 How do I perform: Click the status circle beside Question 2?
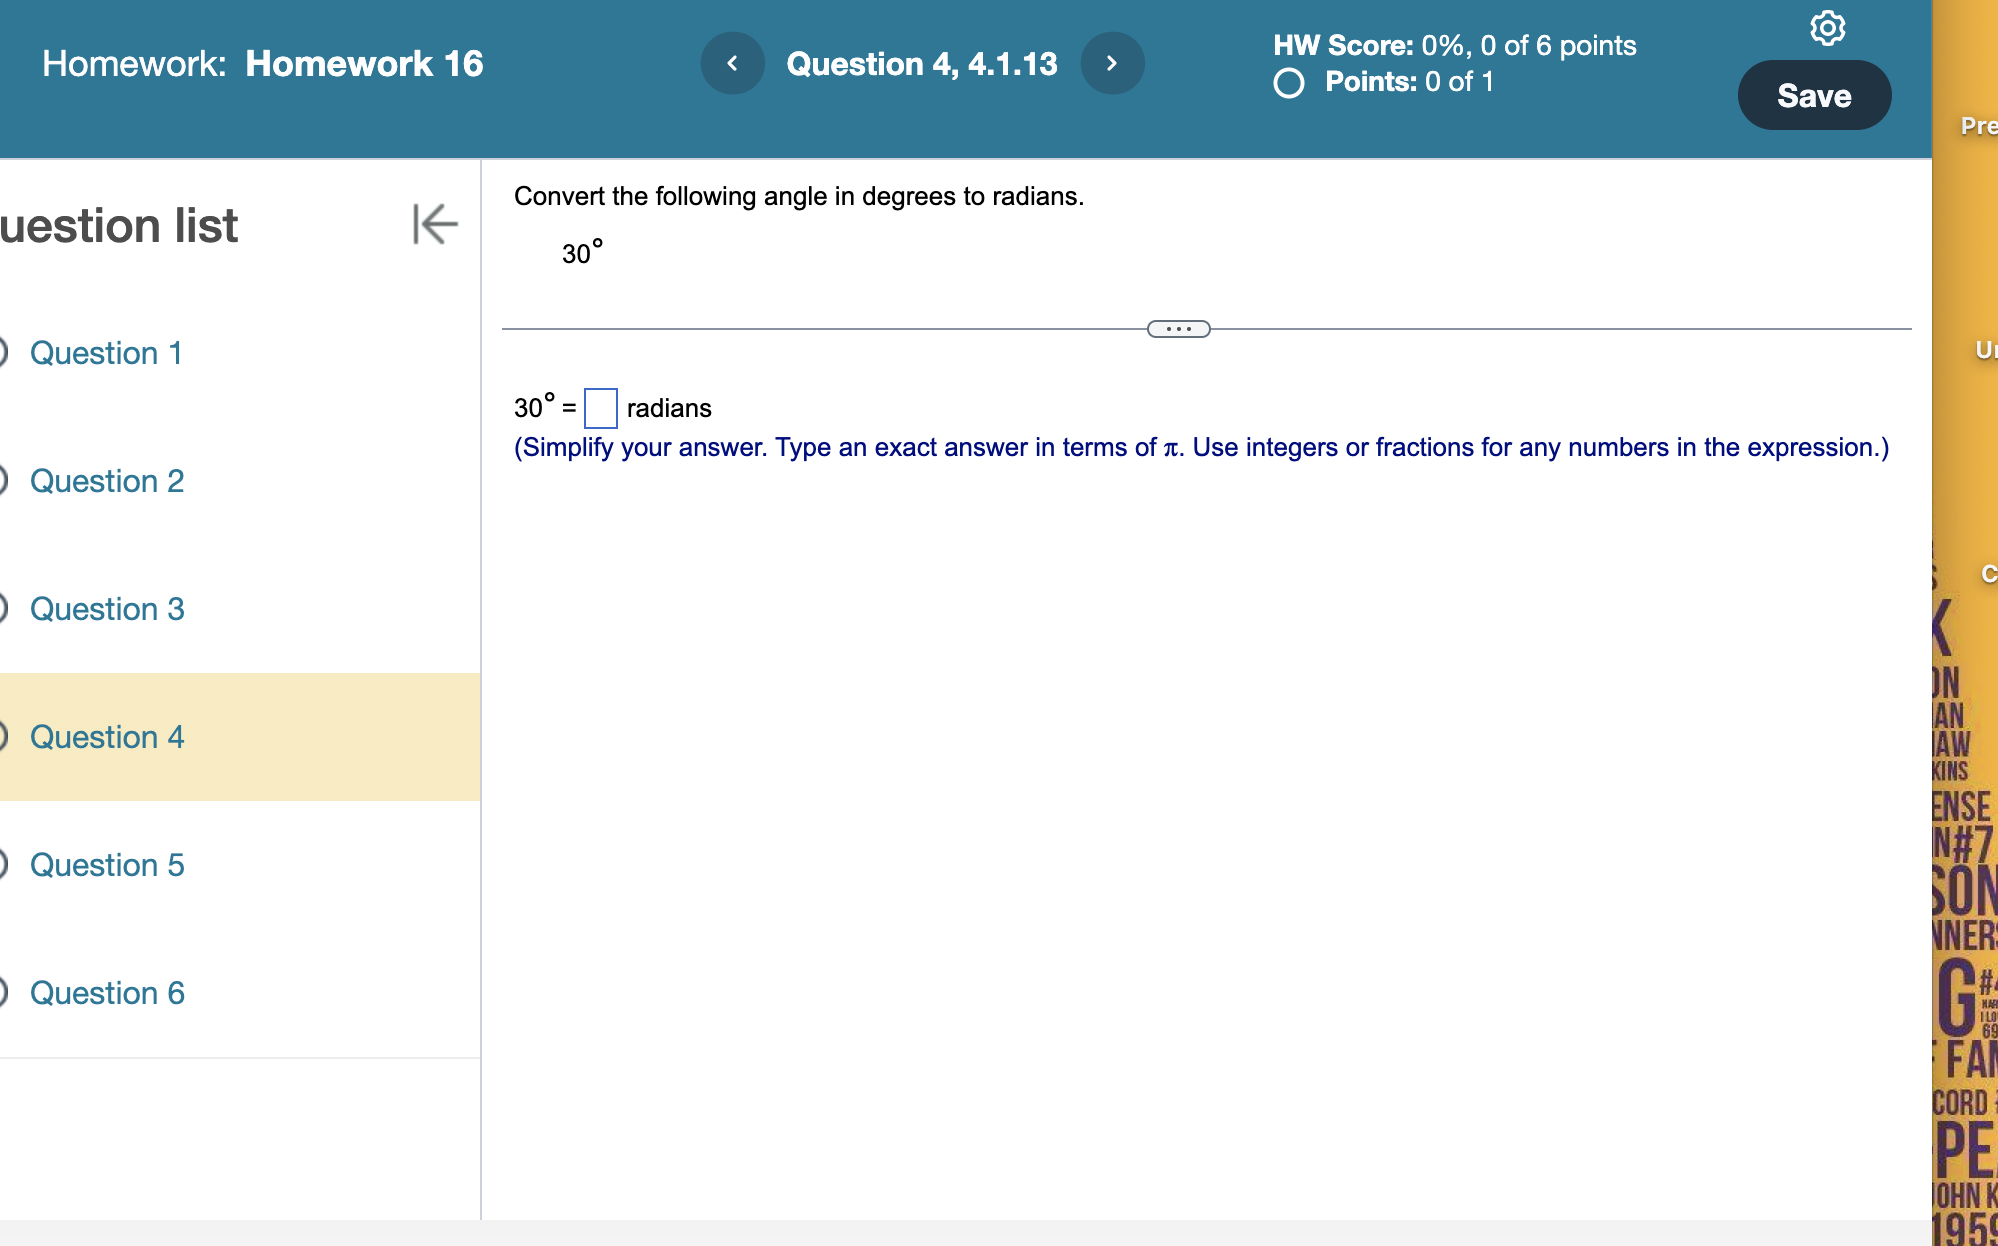(3, 481)
